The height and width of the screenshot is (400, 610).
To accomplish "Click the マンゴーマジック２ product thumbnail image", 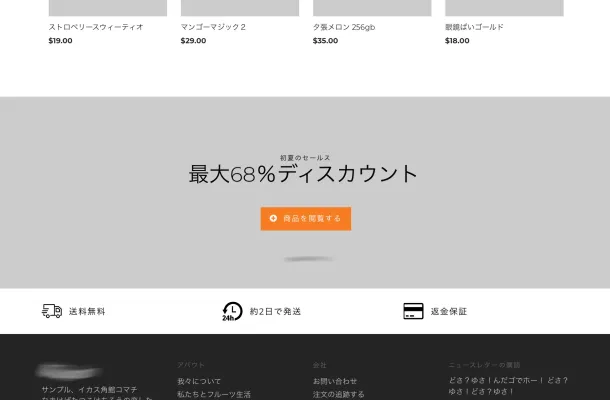I will pyautogui.click(x=240, y=8).
